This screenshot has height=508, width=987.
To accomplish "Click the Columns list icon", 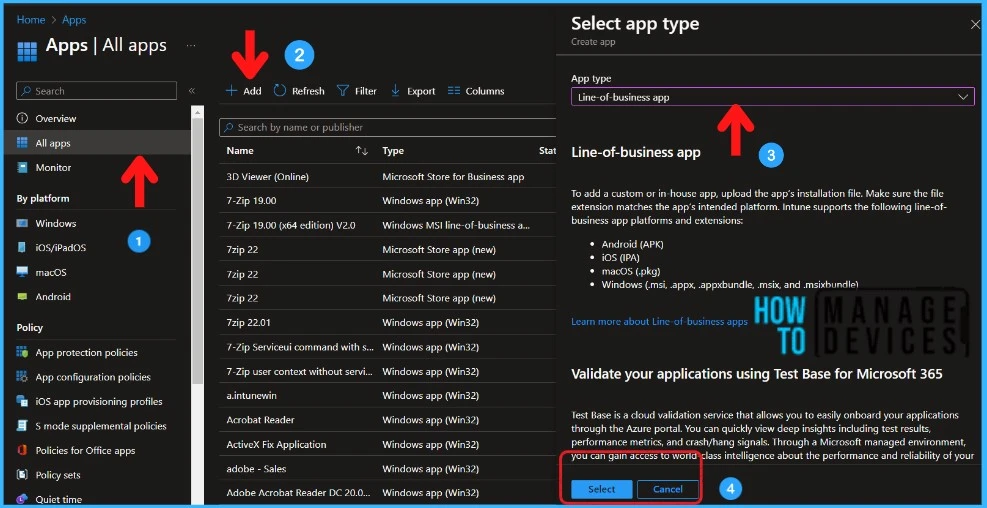I will 454,91.
